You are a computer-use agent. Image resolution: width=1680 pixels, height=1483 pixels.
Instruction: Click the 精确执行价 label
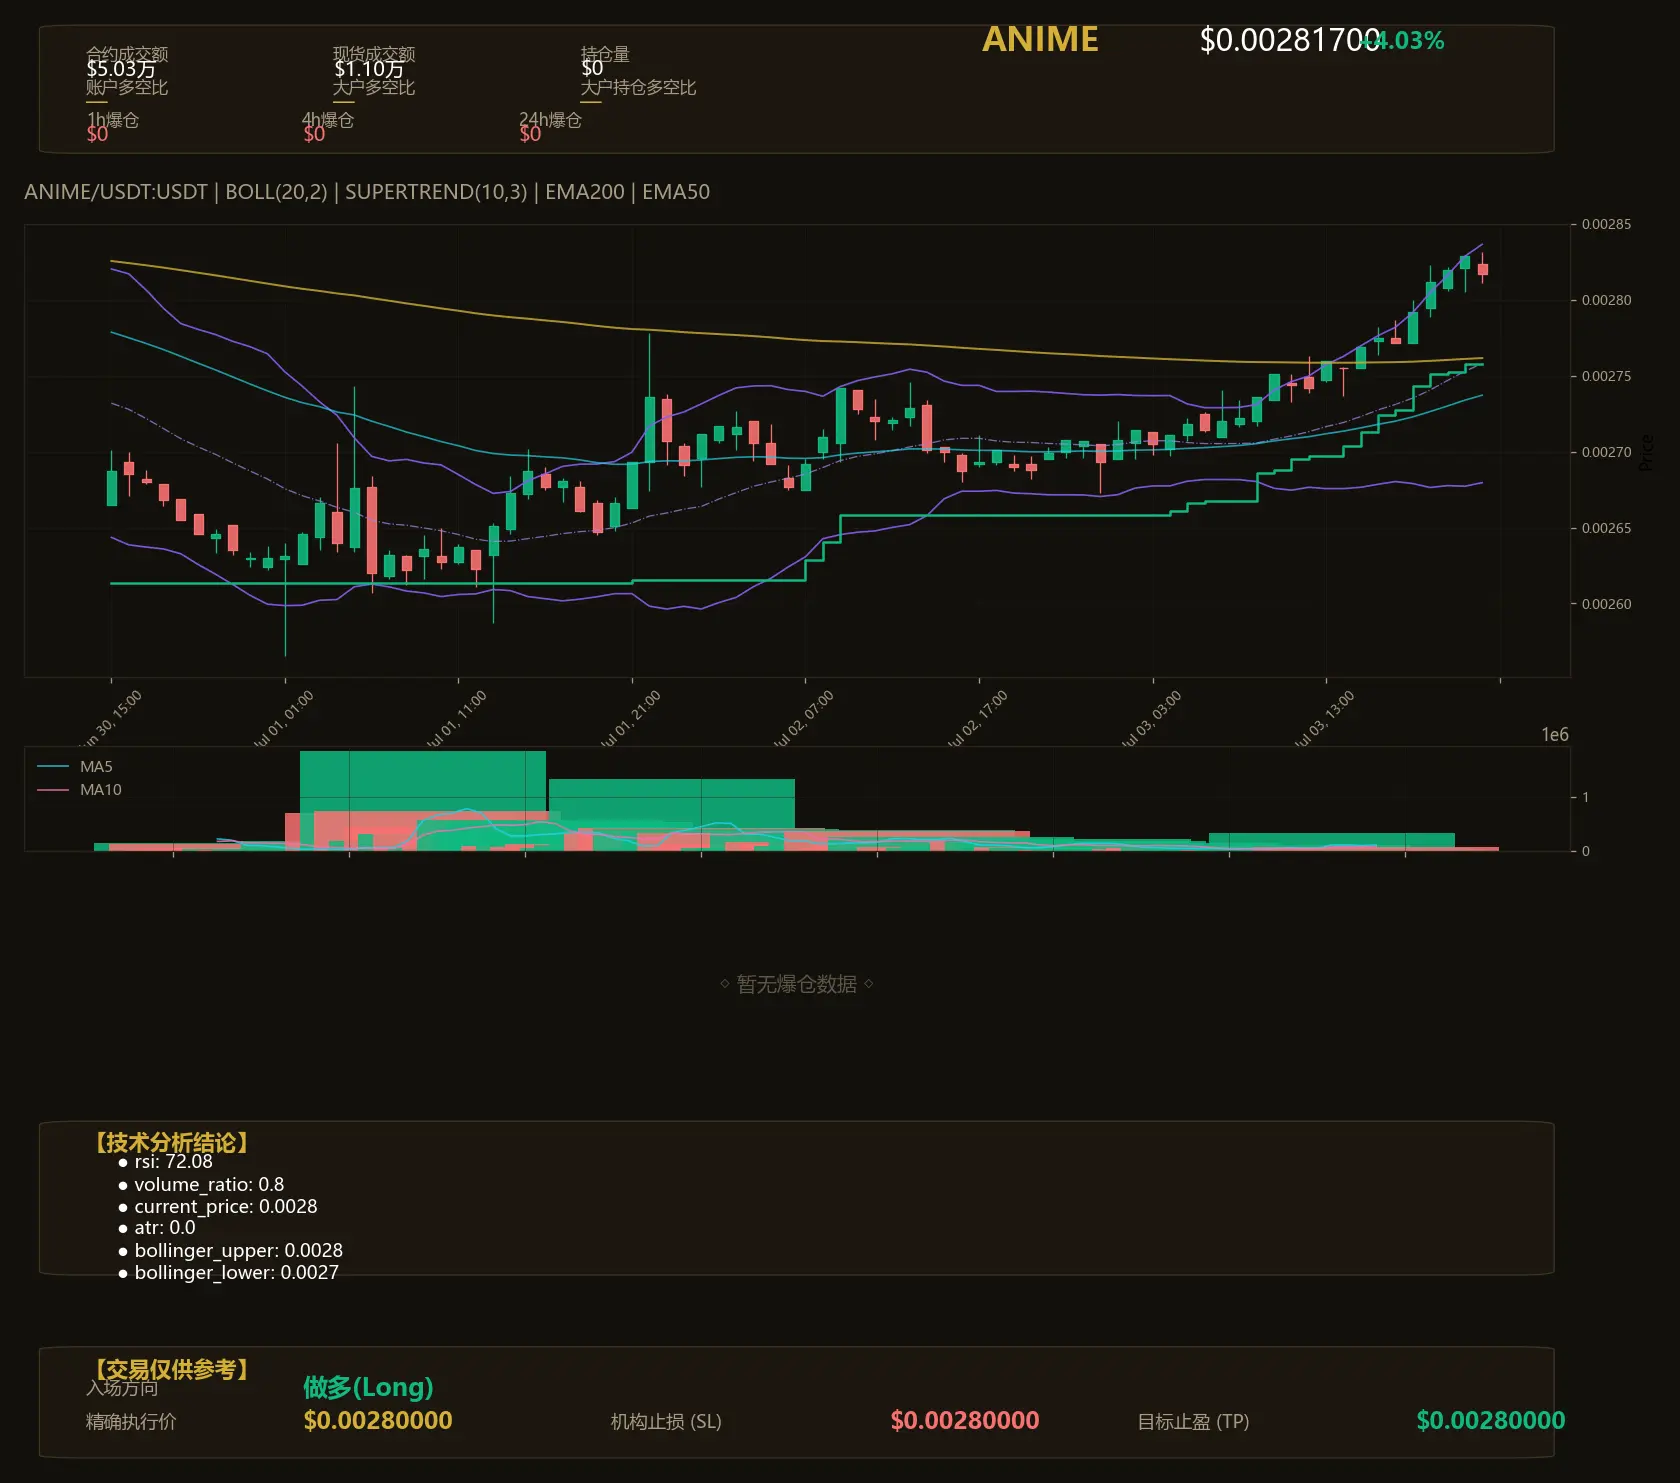click(x=131, y=1421)
